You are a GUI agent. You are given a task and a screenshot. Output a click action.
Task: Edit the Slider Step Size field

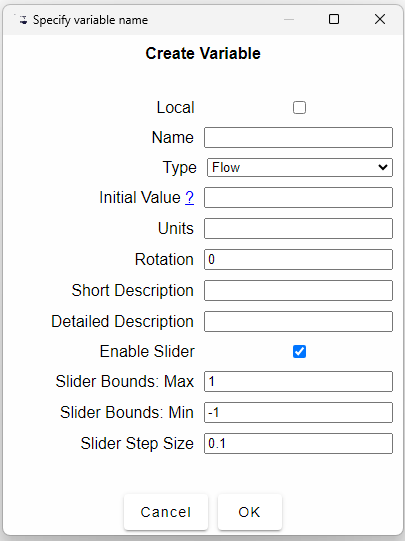298,443
